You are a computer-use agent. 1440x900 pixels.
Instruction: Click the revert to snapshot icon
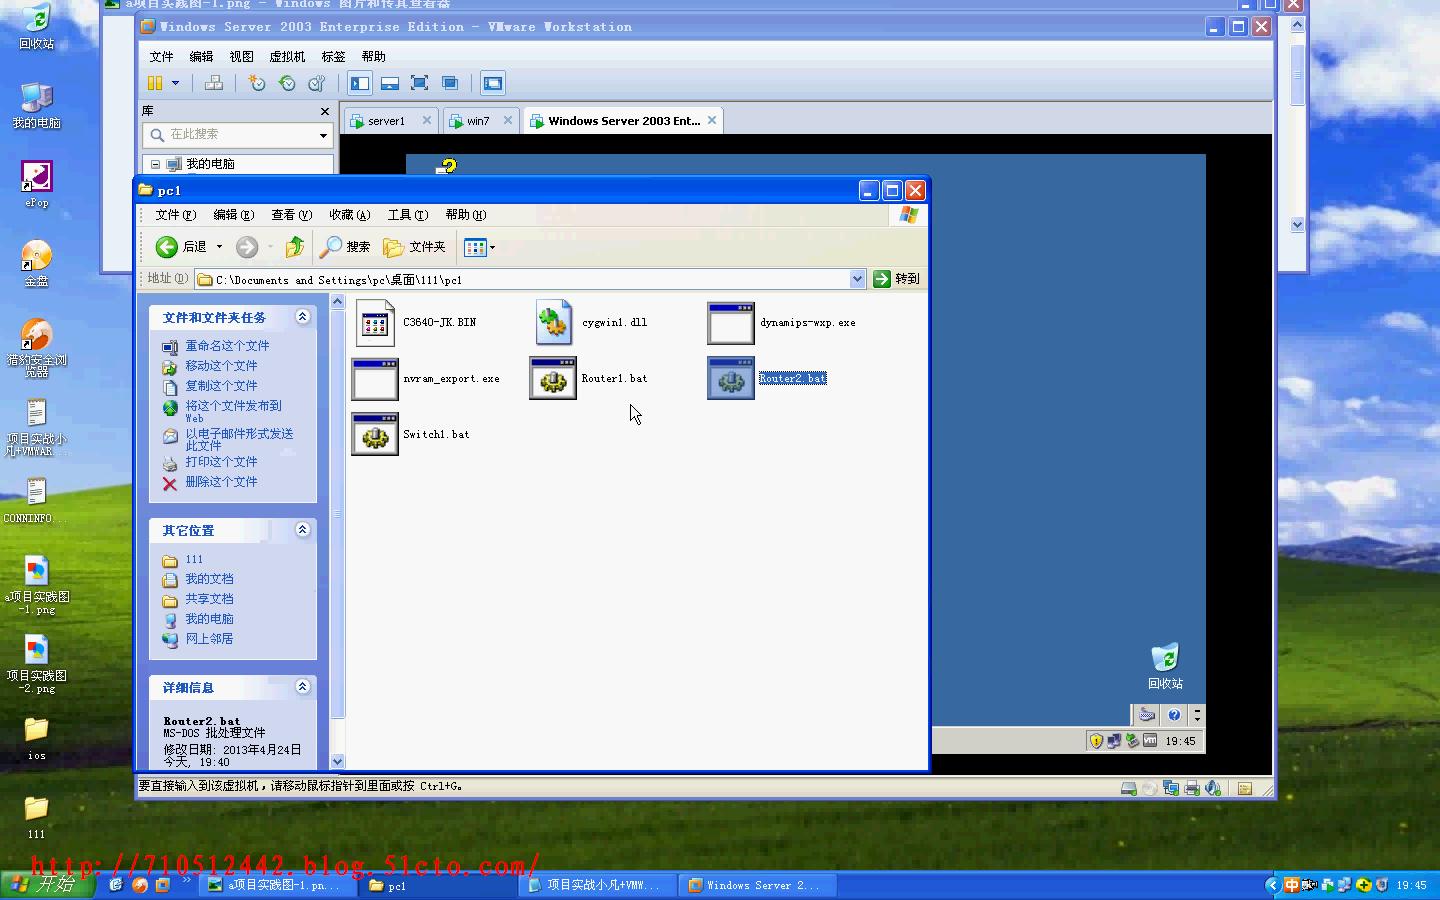287,83
